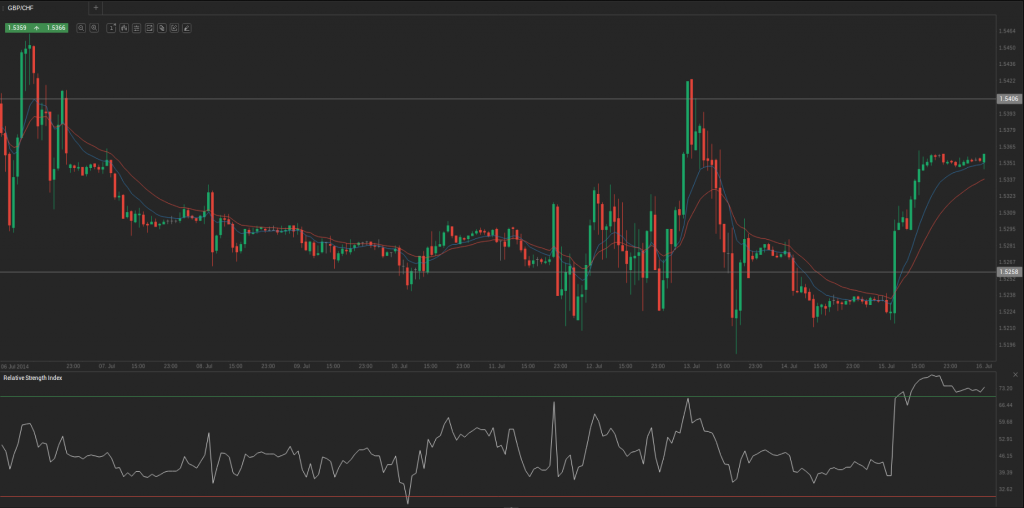1024x508 pixels.
Task: Click the zoom out magnifier icon
Action: pyautogui.click(x=81, y=28)
